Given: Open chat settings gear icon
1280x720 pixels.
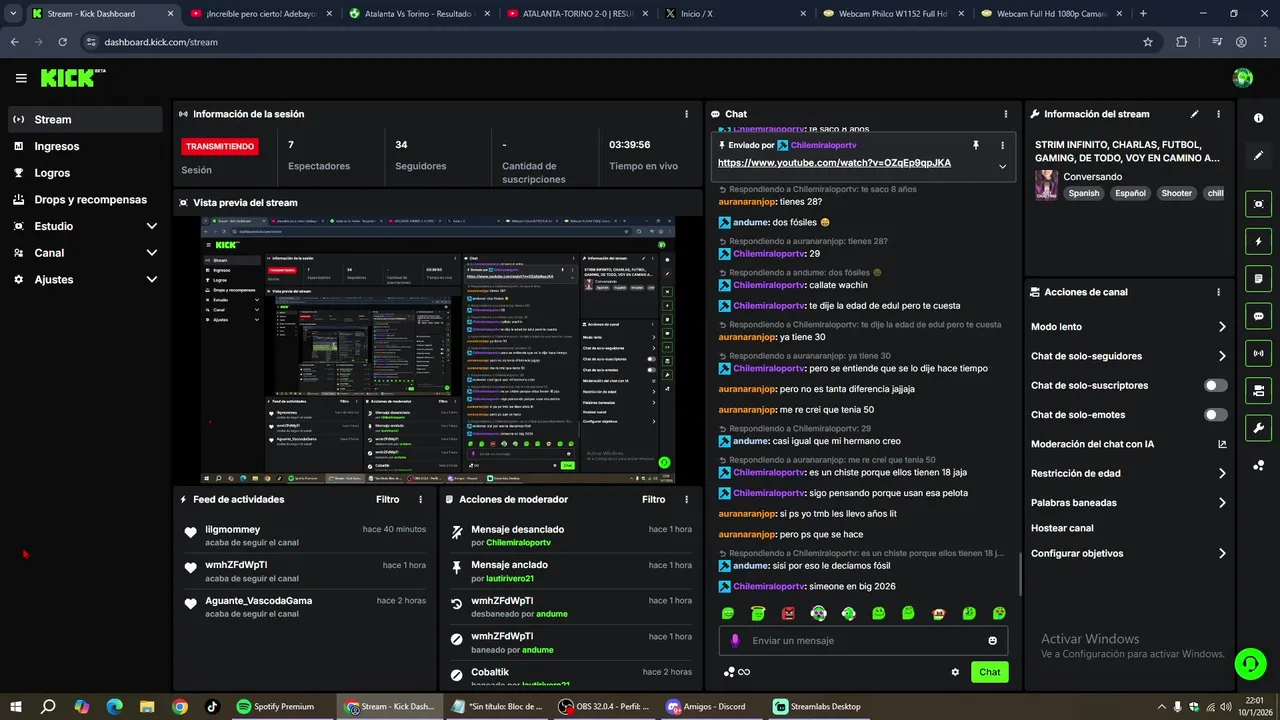Looking at the screenshot, I should [x=955, y=672].
